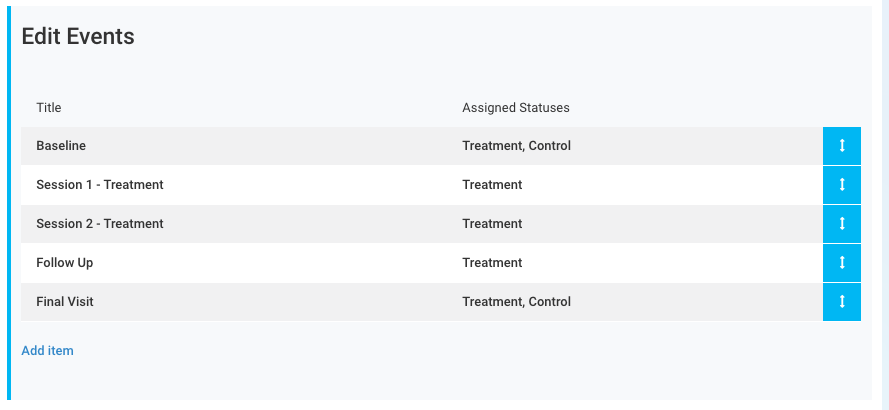Screen dimensions: 889x410
Task: Click Final Visit's assigned statuses cell
Action: pyautogui.click(x=516, y=302)
